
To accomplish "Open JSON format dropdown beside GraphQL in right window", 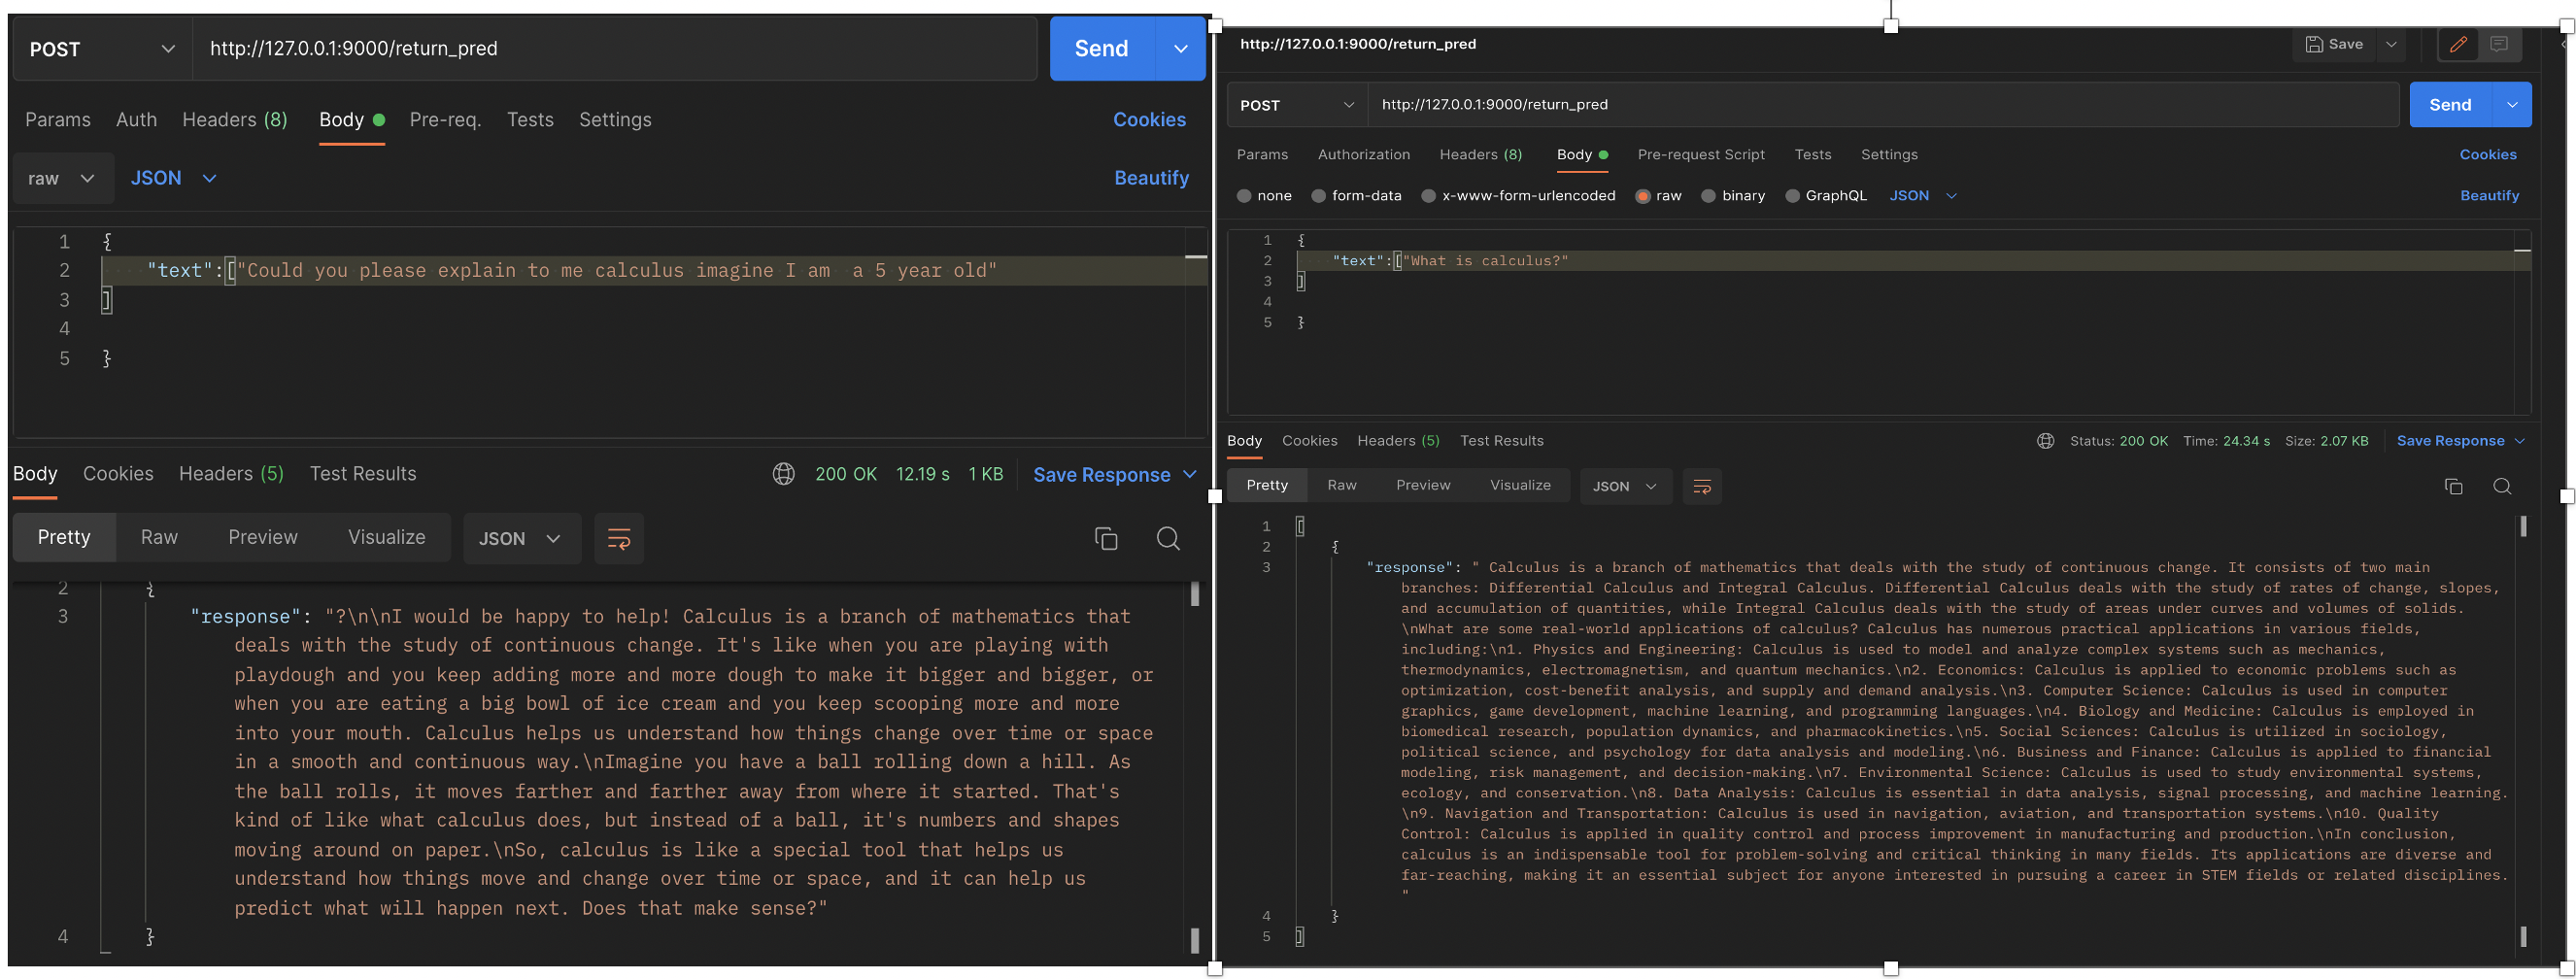I will [1922, 196].
